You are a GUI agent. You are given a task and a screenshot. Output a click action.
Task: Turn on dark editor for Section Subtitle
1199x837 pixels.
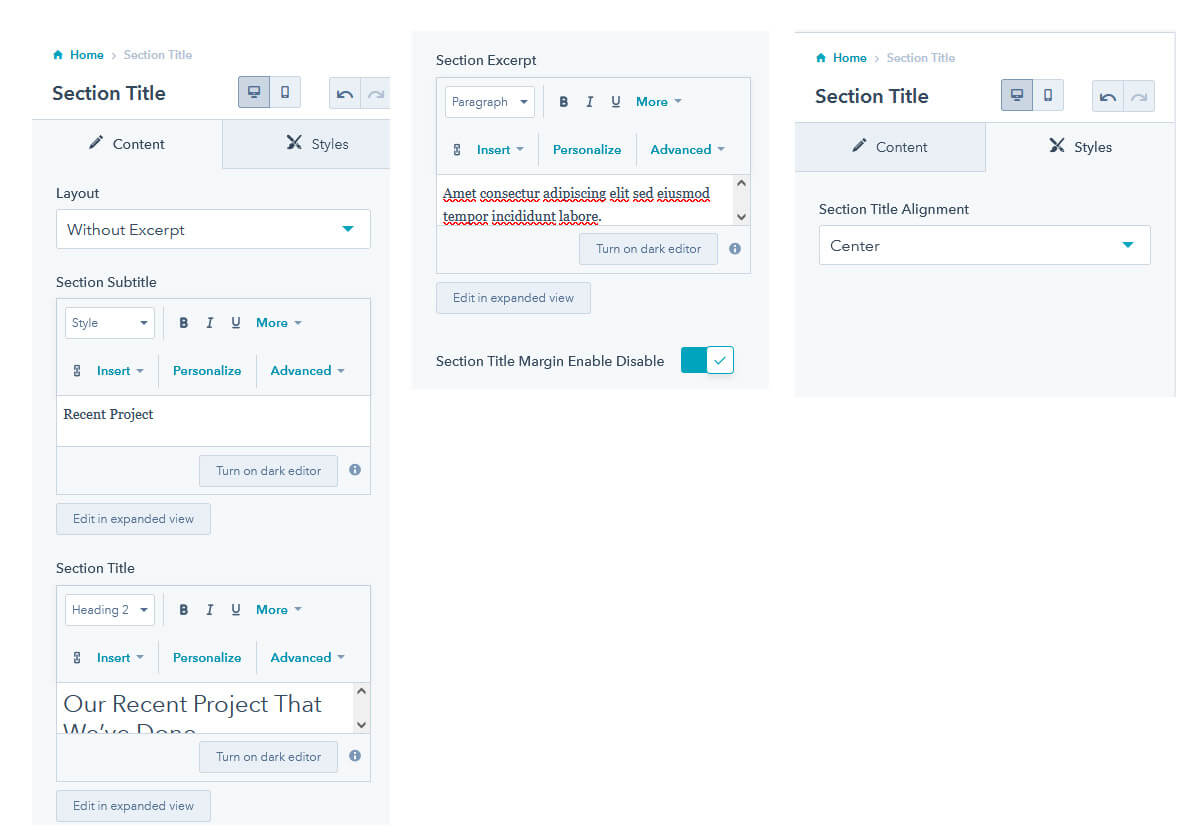pyautogui.click(x=268, y=471)
